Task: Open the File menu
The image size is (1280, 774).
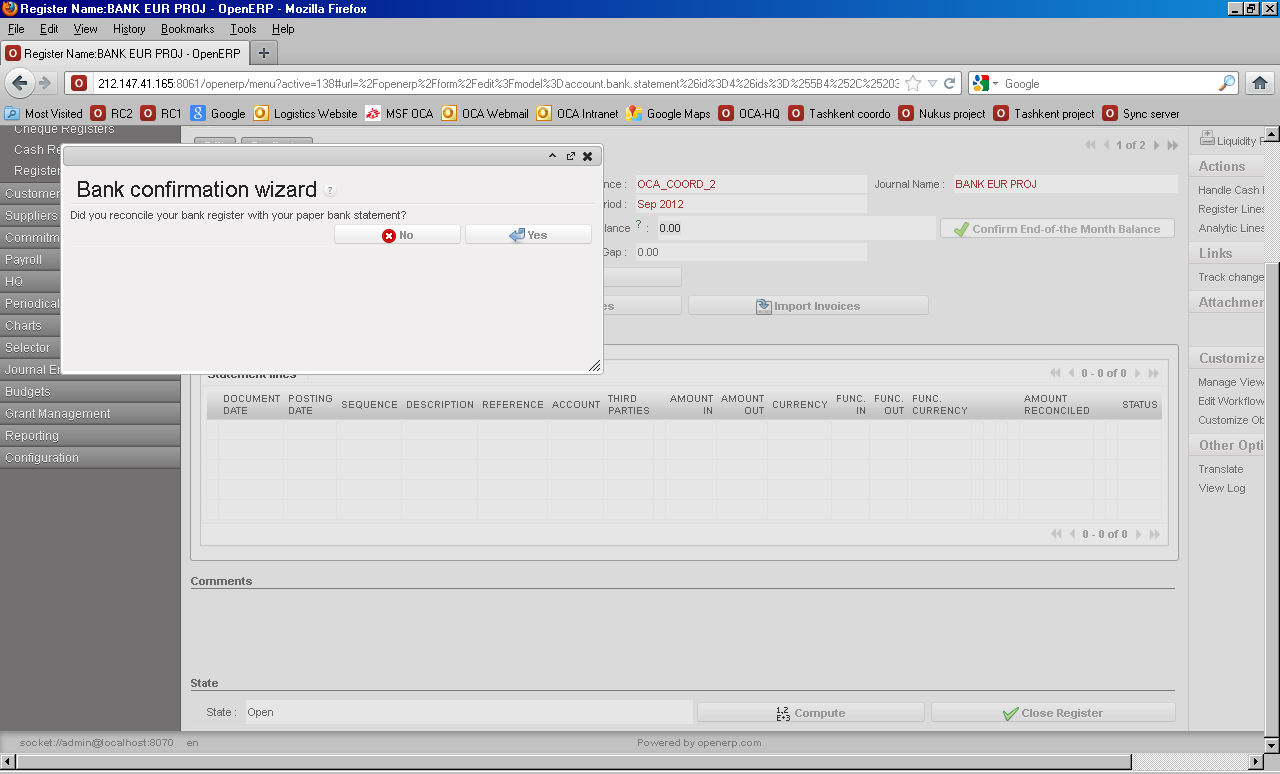Action: click(x=16, y=29)
